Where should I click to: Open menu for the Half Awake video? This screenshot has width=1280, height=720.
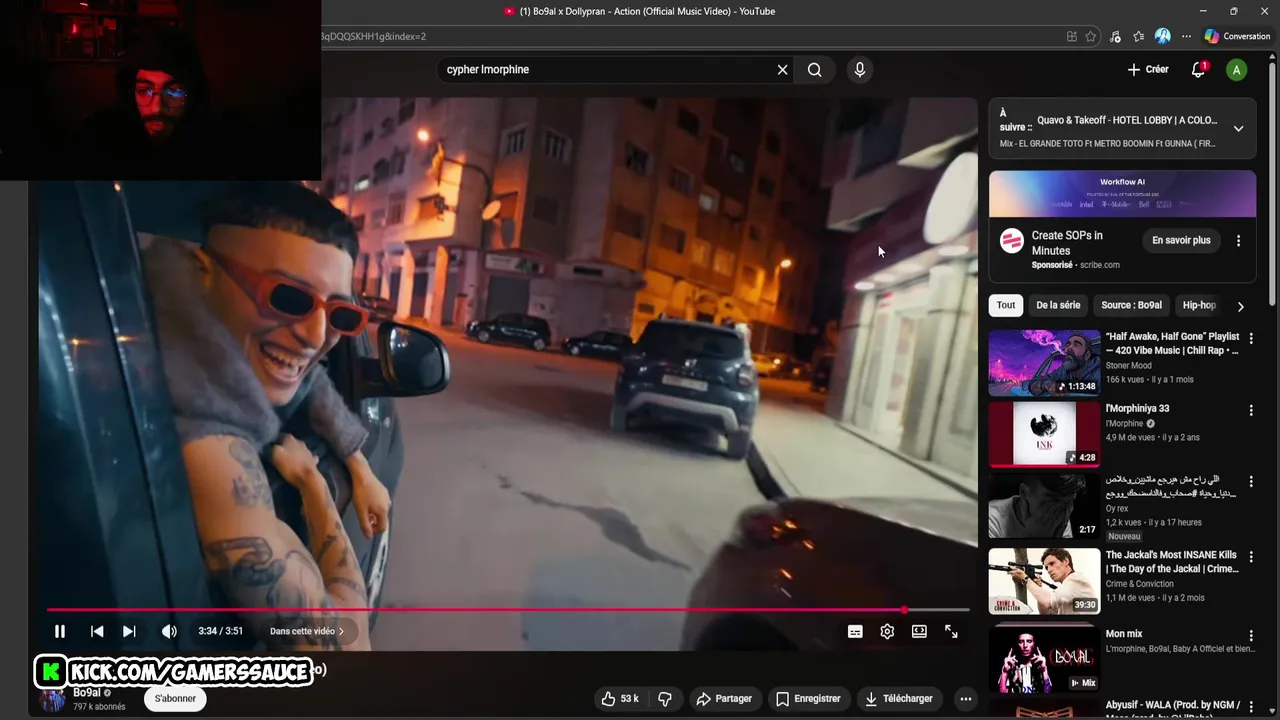(x=1251, y=338)
